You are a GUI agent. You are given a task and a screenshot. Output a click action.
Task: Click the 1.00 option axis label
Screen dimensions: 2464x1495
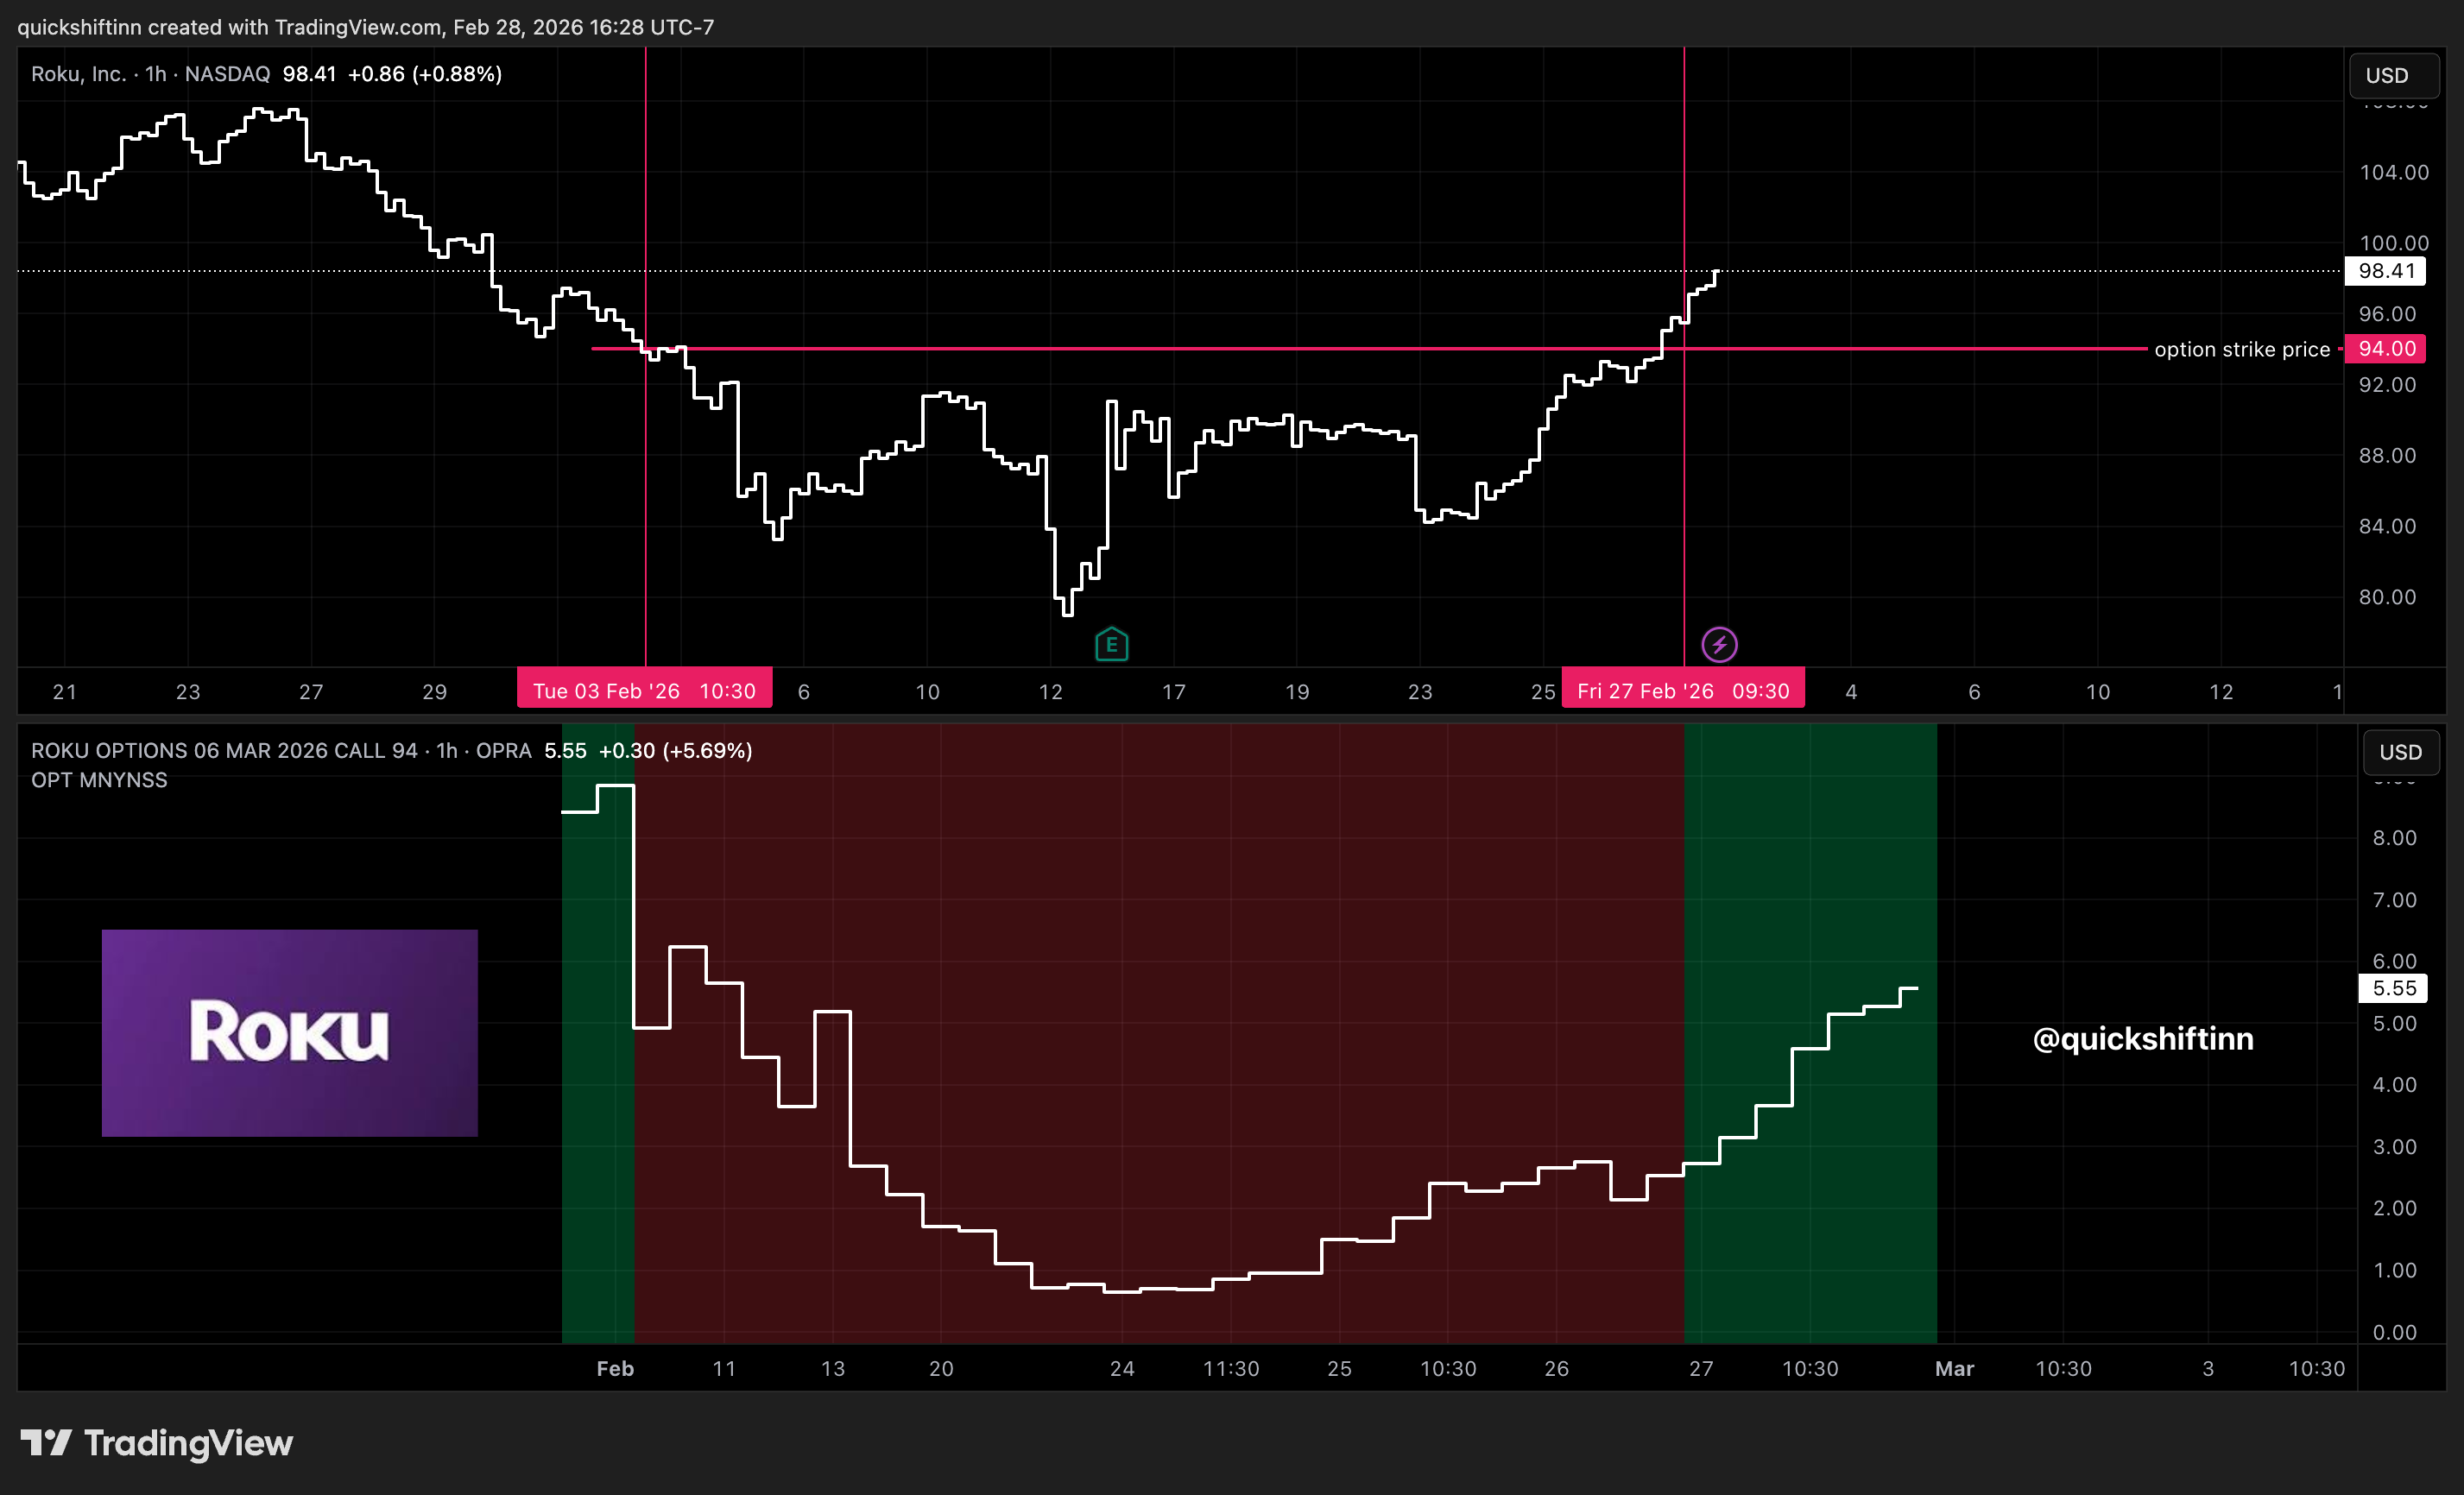(x=2394, y=1270)
